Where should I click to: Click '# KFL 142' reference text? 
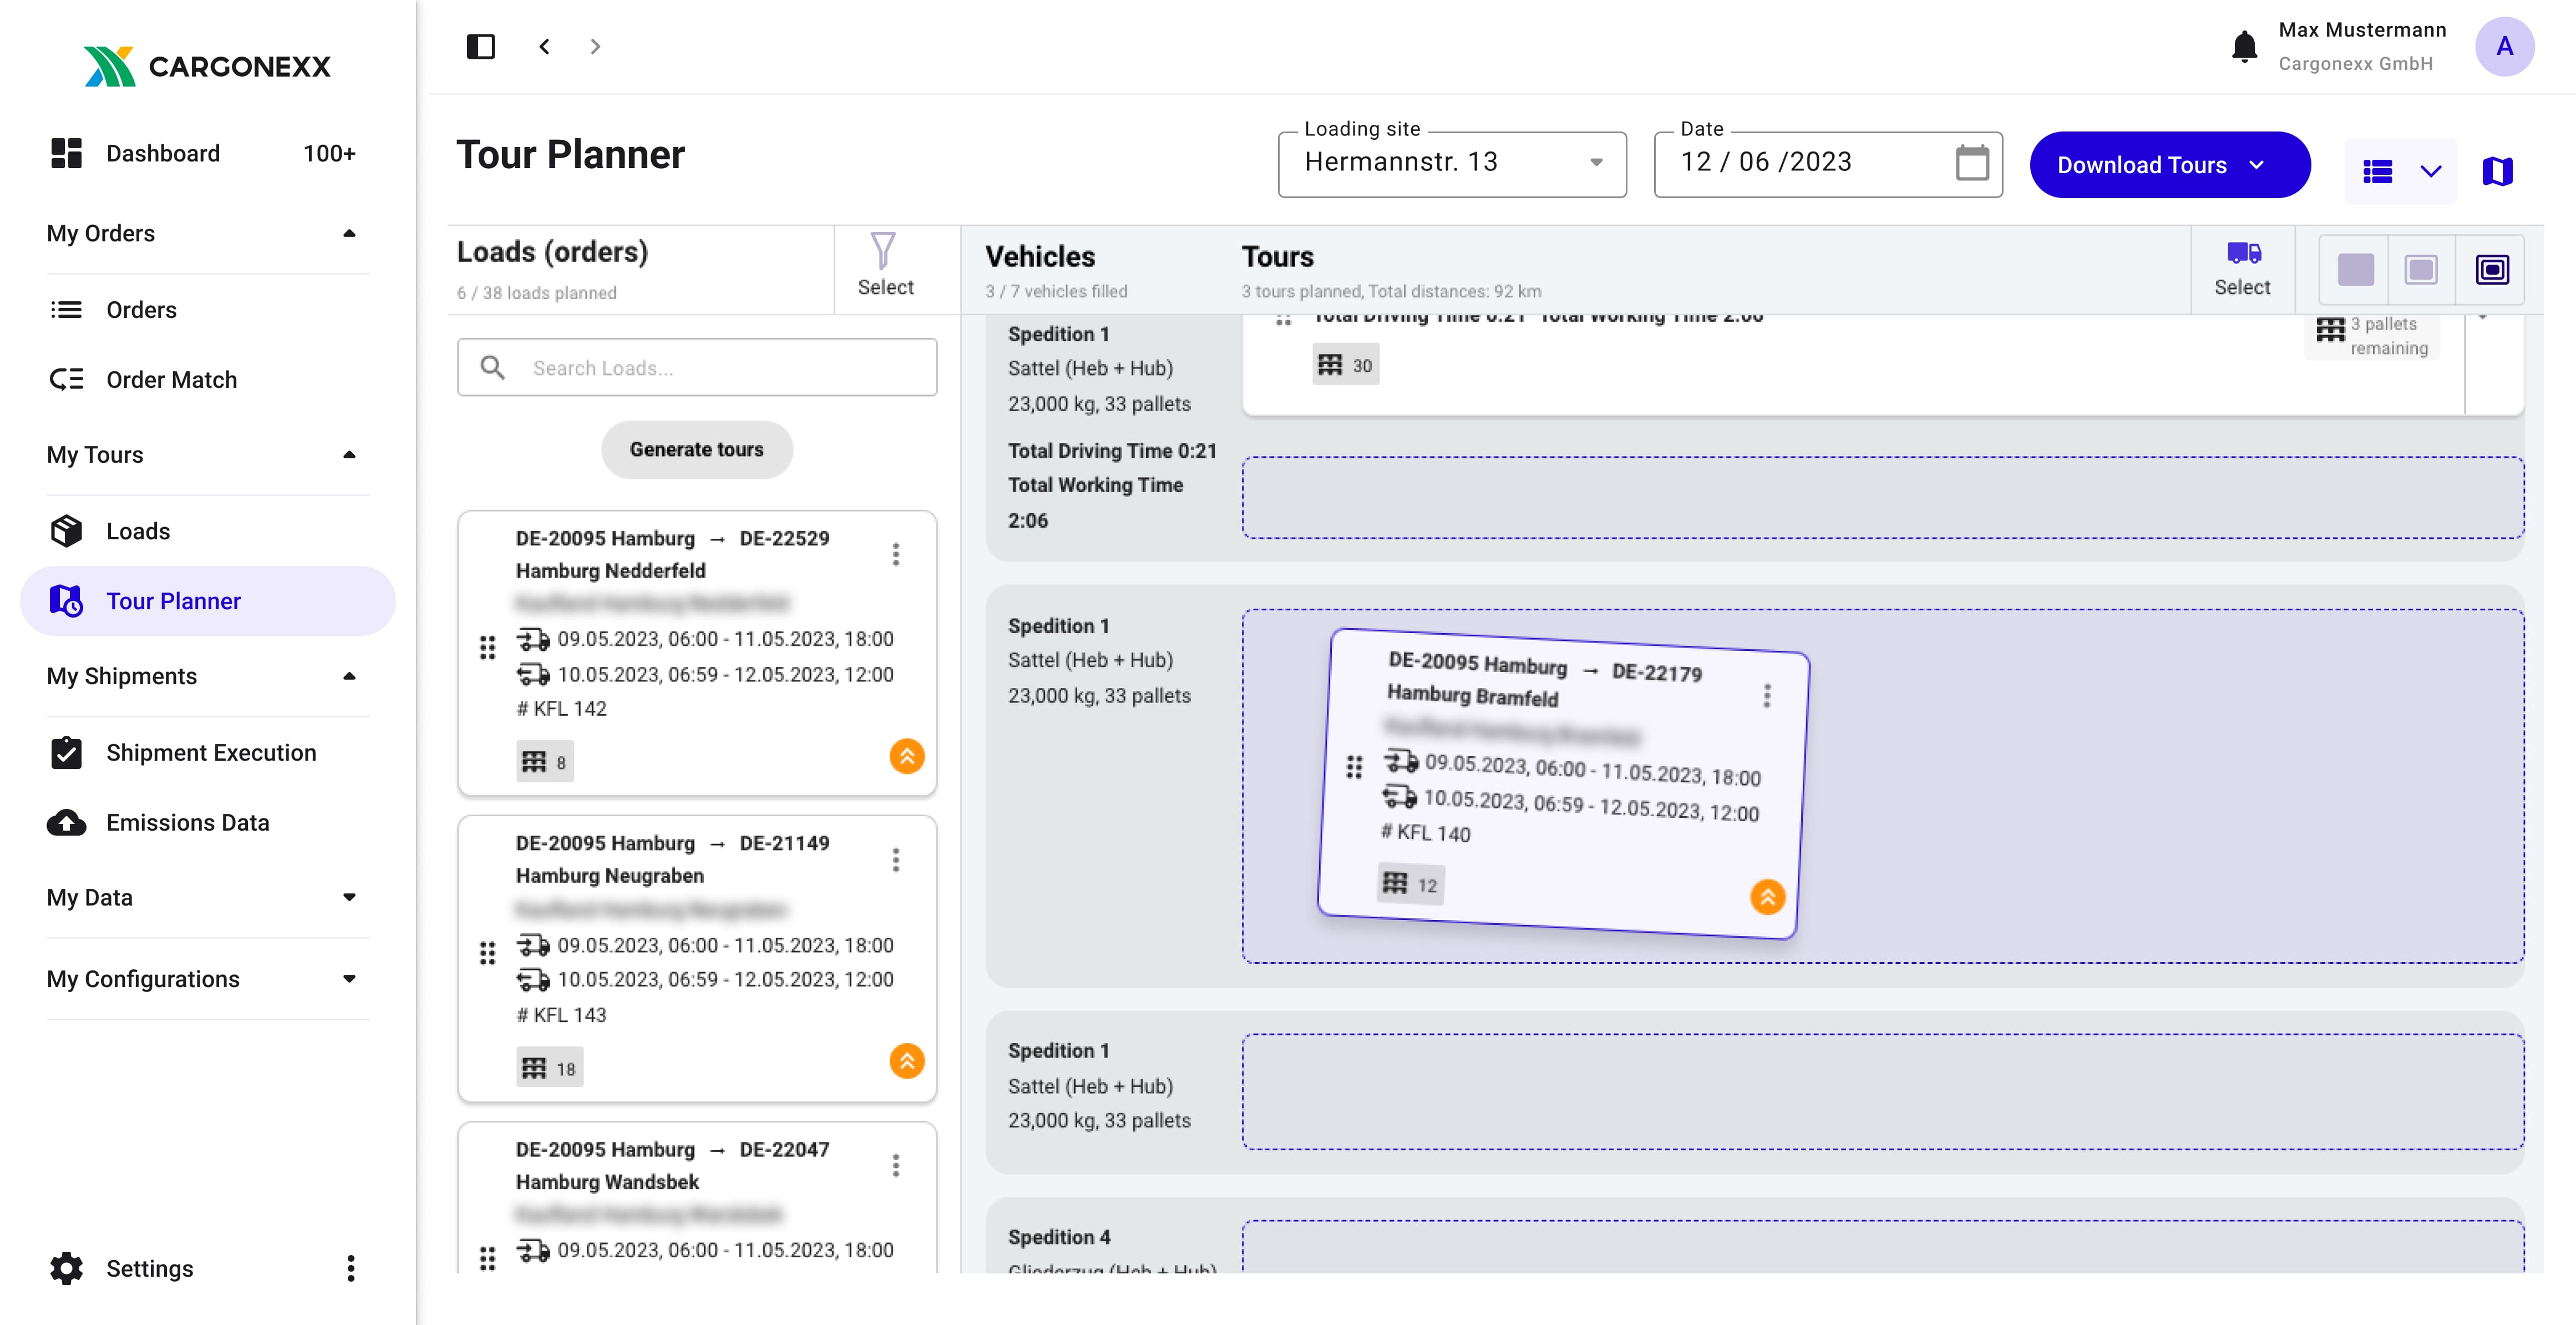561,709
